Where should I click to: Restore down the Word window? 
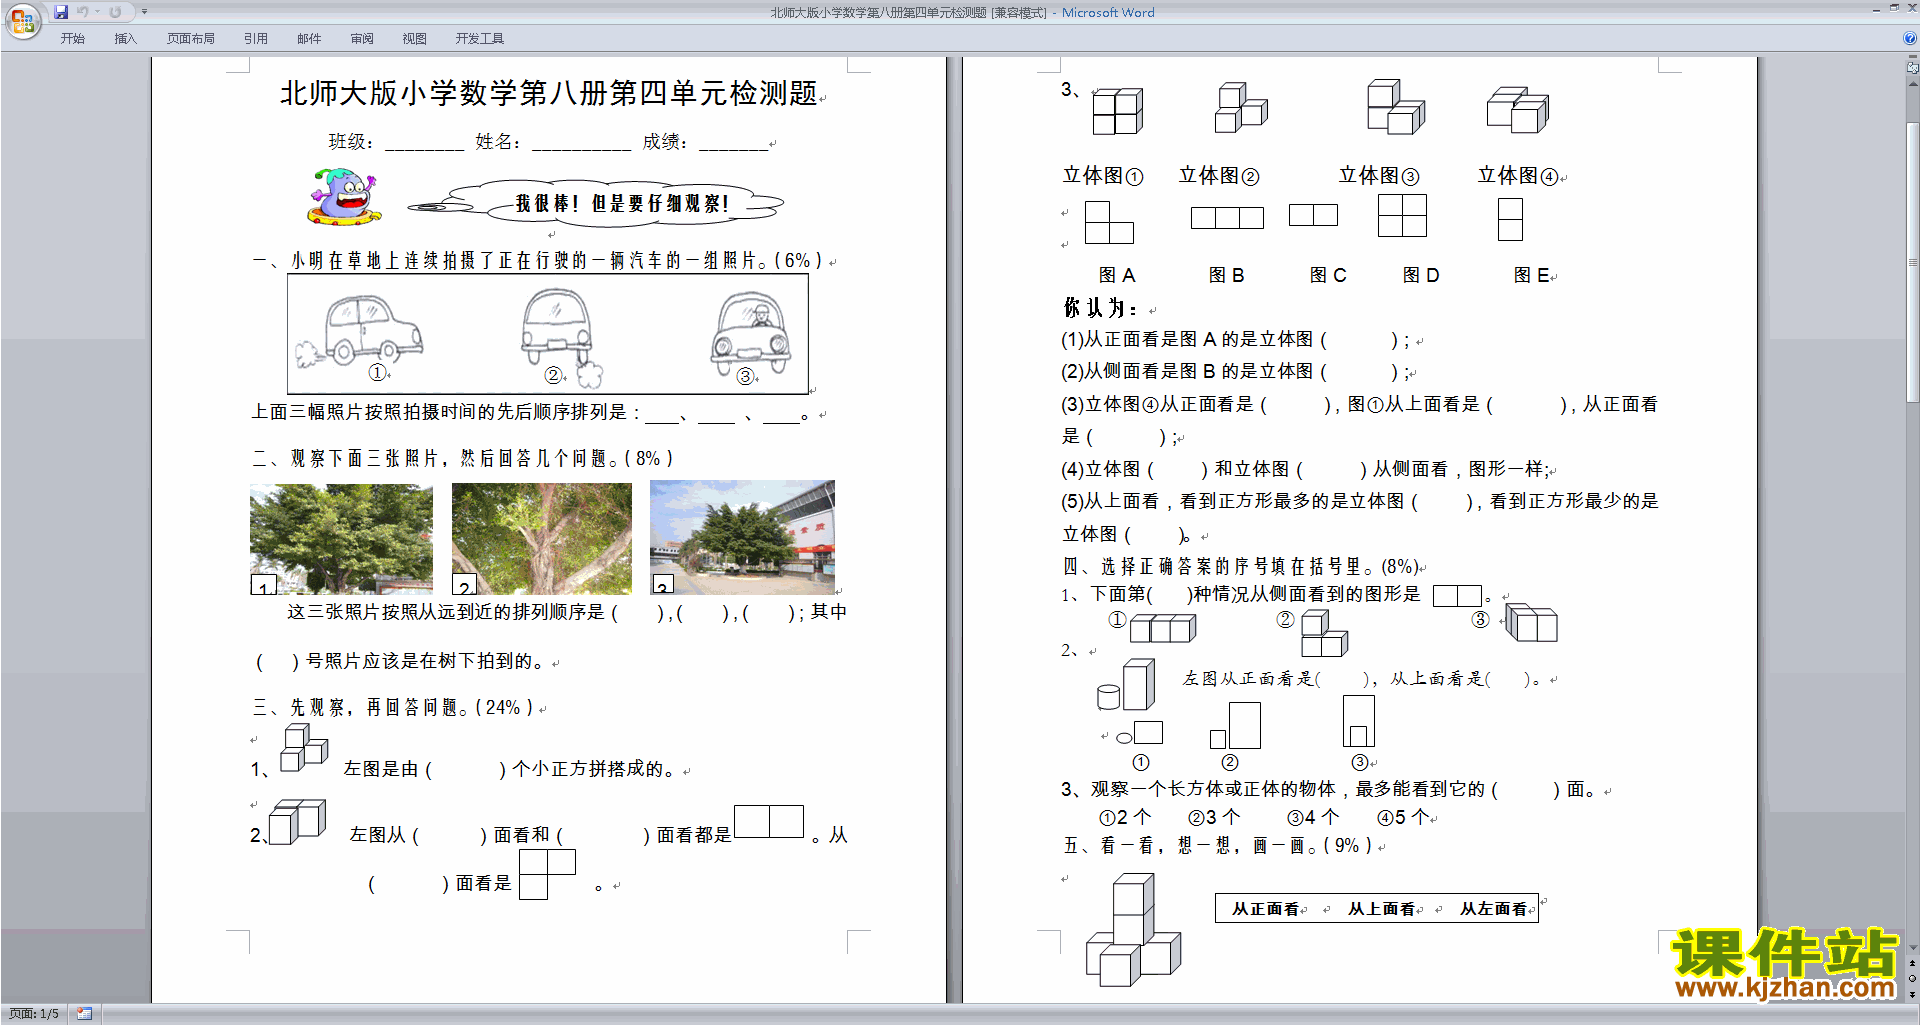(1894, 8)
